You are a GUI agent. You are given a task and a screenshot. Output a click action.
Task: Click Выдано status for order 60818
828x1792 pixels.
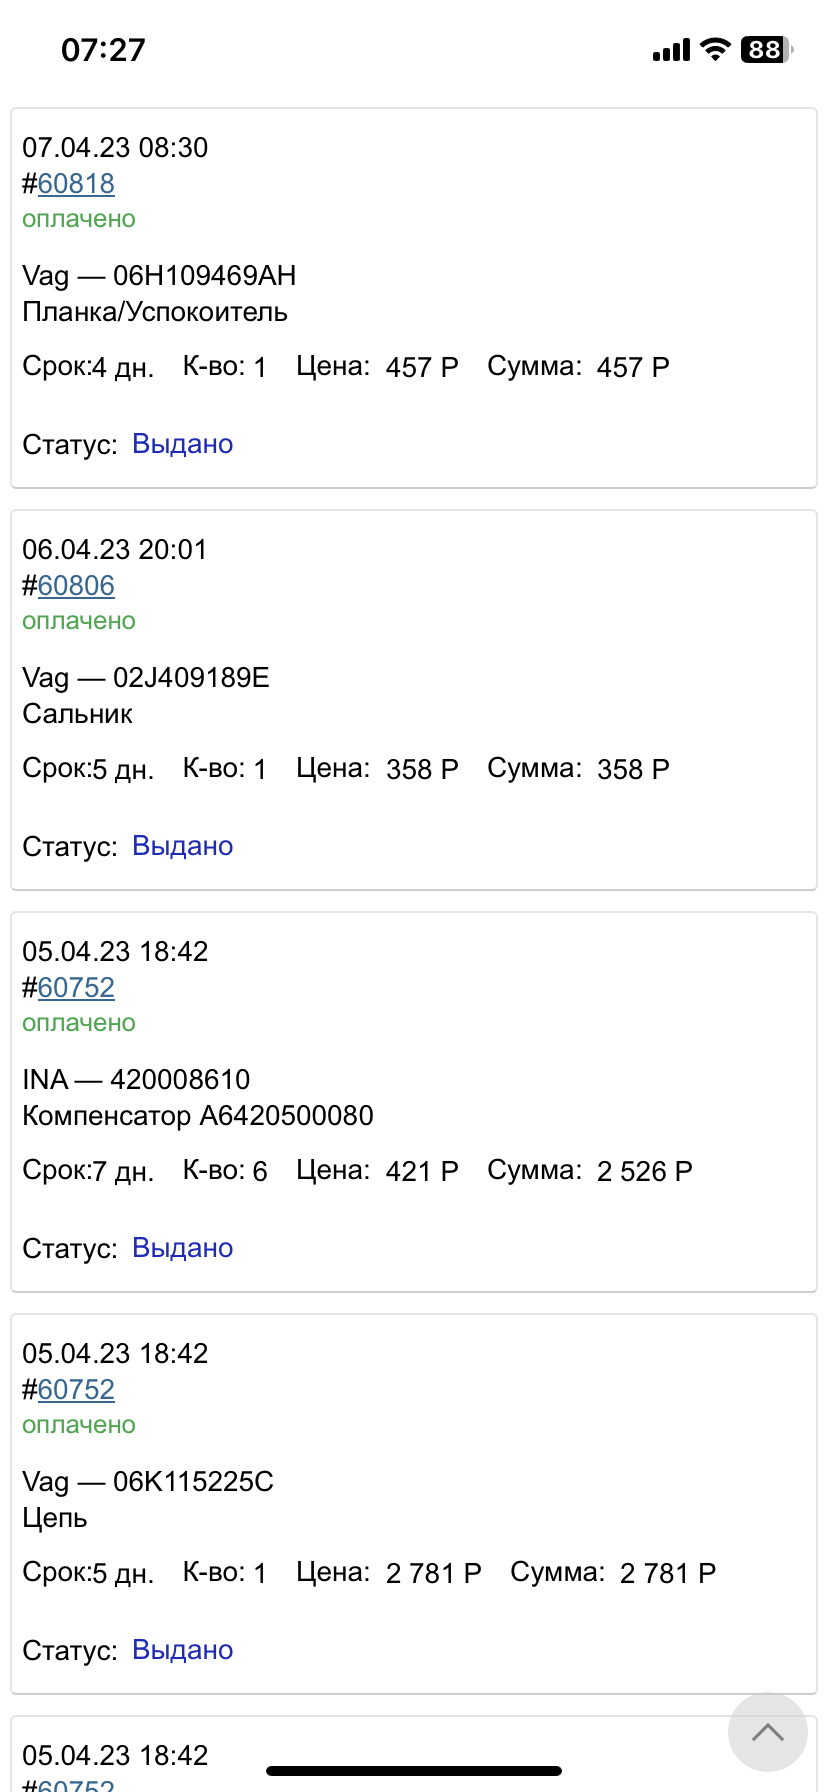click(182, 443)
